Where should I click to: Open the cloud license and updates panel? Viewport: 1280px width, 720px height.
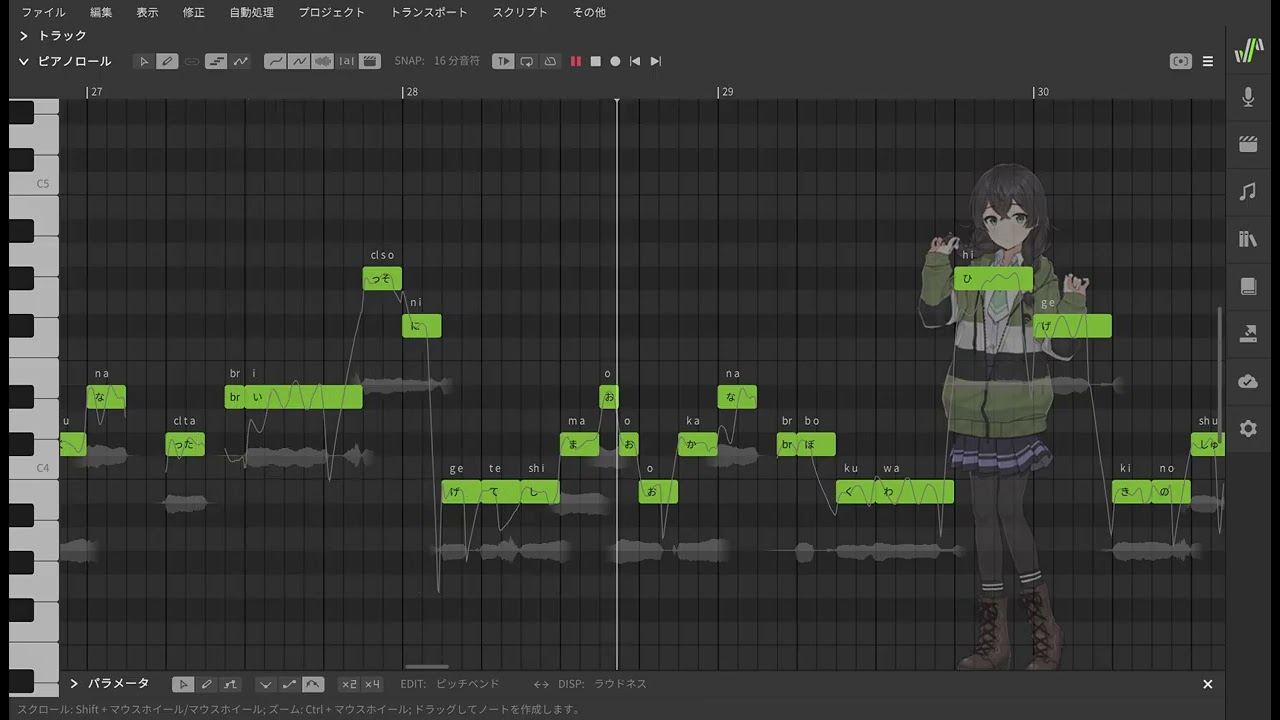coord(1248,381)
